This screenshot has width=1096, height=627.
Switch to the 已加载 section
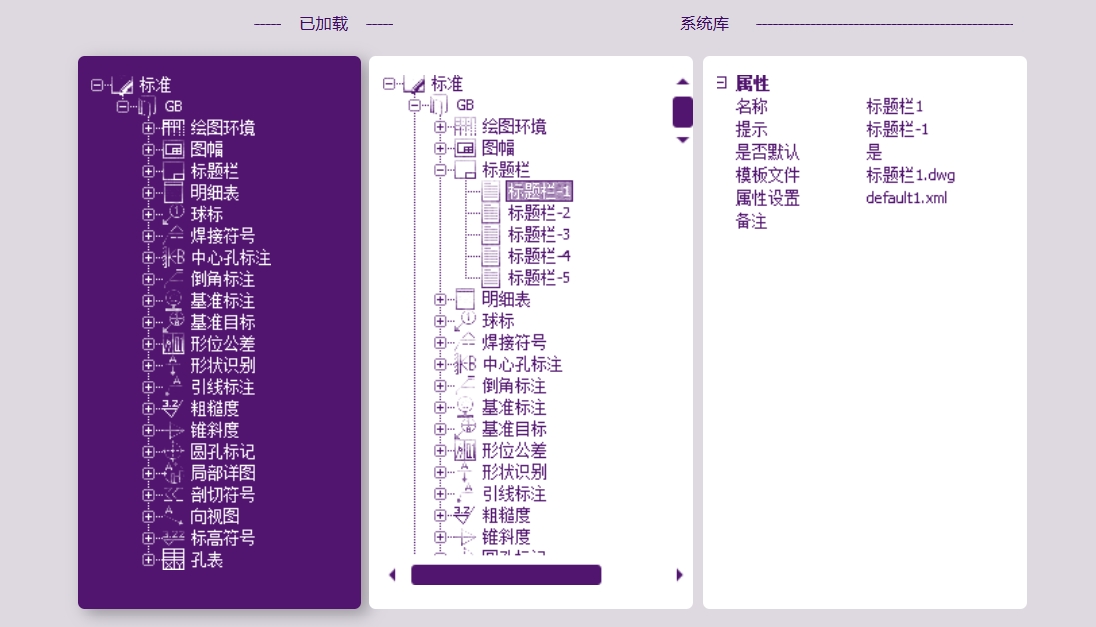(x=322, y=23)
